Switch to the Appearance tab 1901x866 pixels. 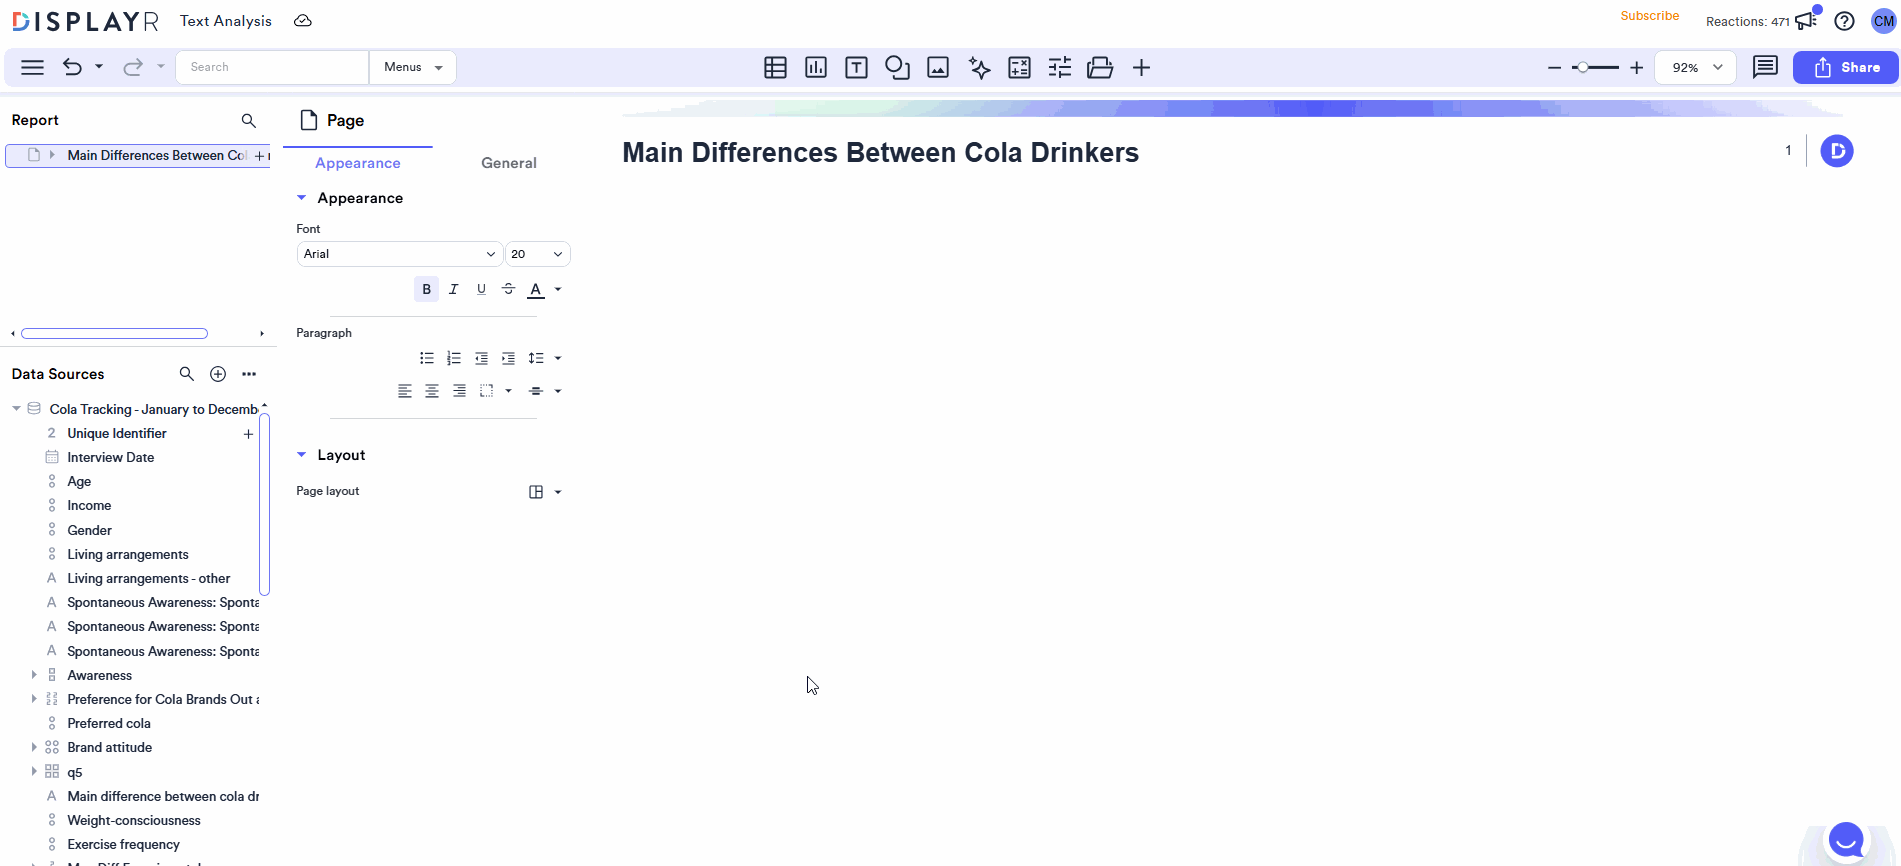[358, 163]
